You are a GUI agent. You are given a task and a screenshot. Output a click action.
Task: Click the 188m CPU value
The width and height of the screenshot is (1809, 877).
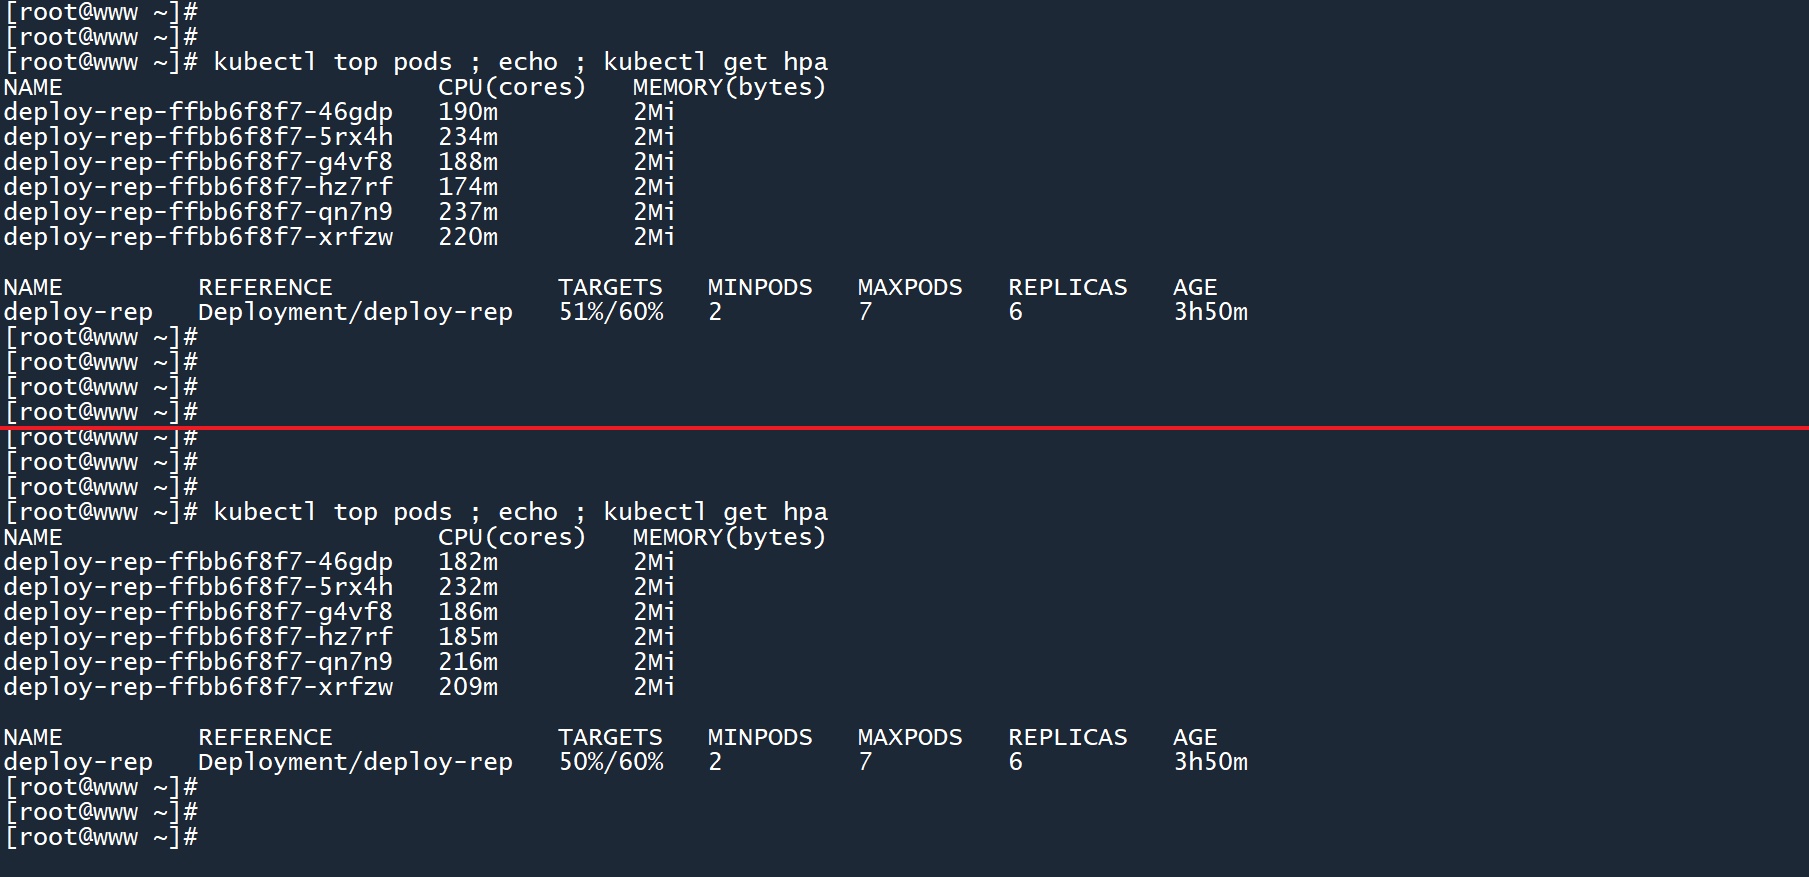(468, 162)
